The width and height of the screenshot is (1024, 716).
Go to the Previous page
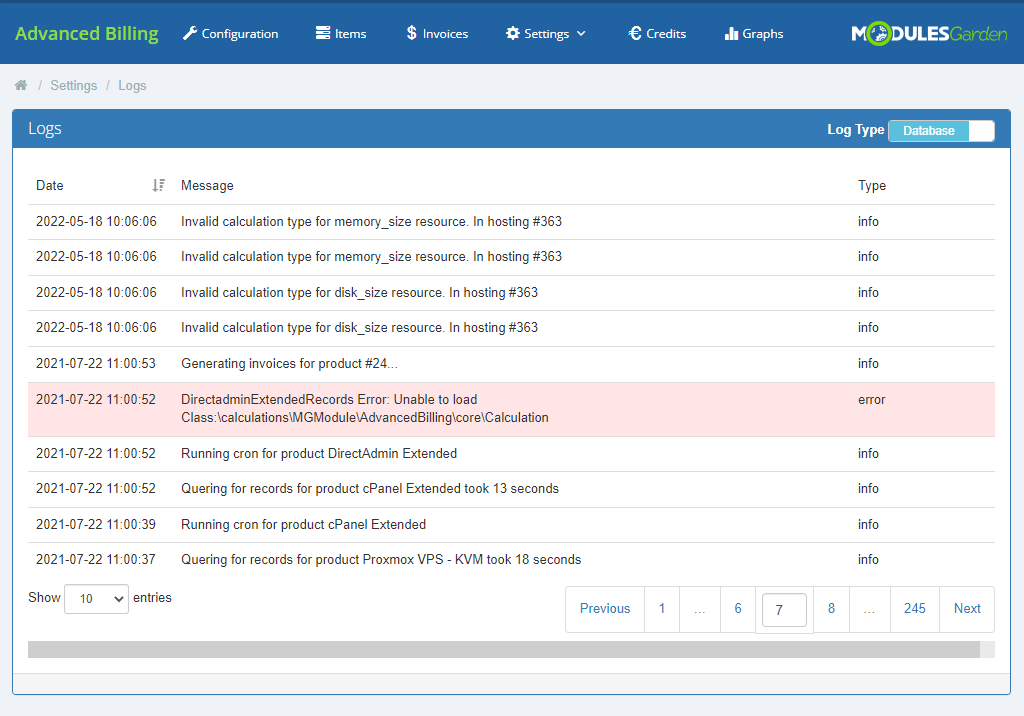(605, 609)
